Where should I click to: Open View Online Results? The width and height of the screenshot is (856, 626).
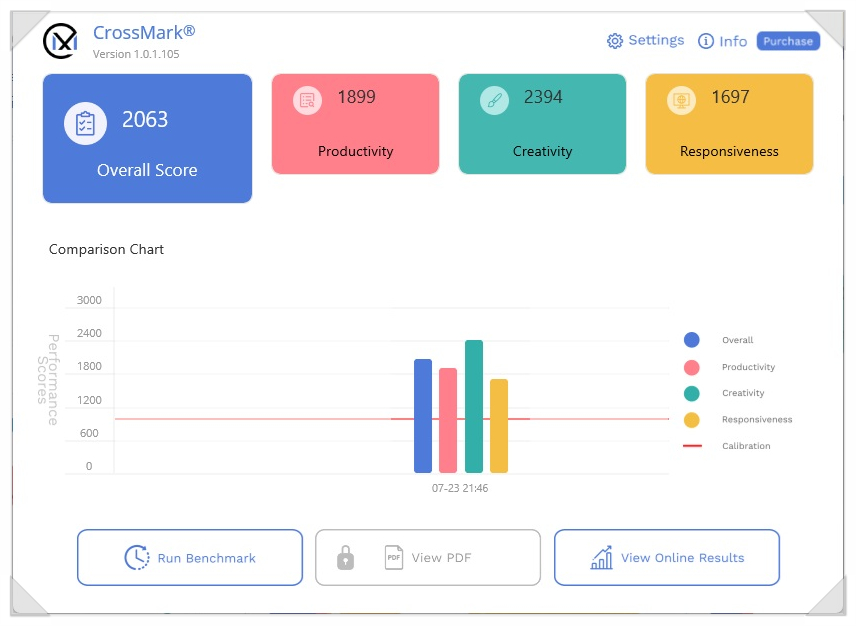[667, 557]
